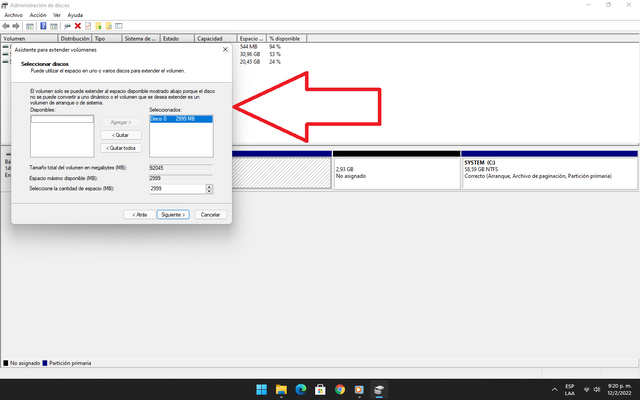Click the Volumen column header
Screen dimensions: 640x400
(x=29, y=38)
